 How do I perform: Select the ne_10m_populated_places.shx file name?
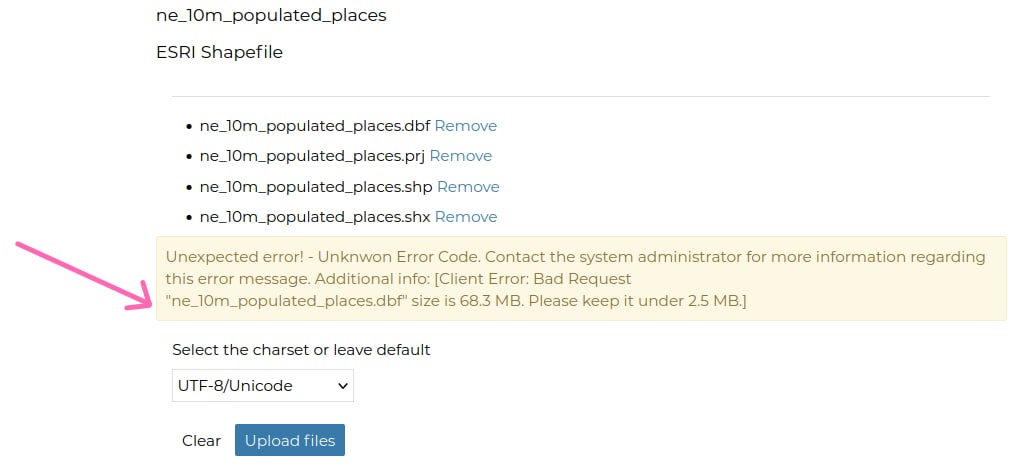point(314,217)
